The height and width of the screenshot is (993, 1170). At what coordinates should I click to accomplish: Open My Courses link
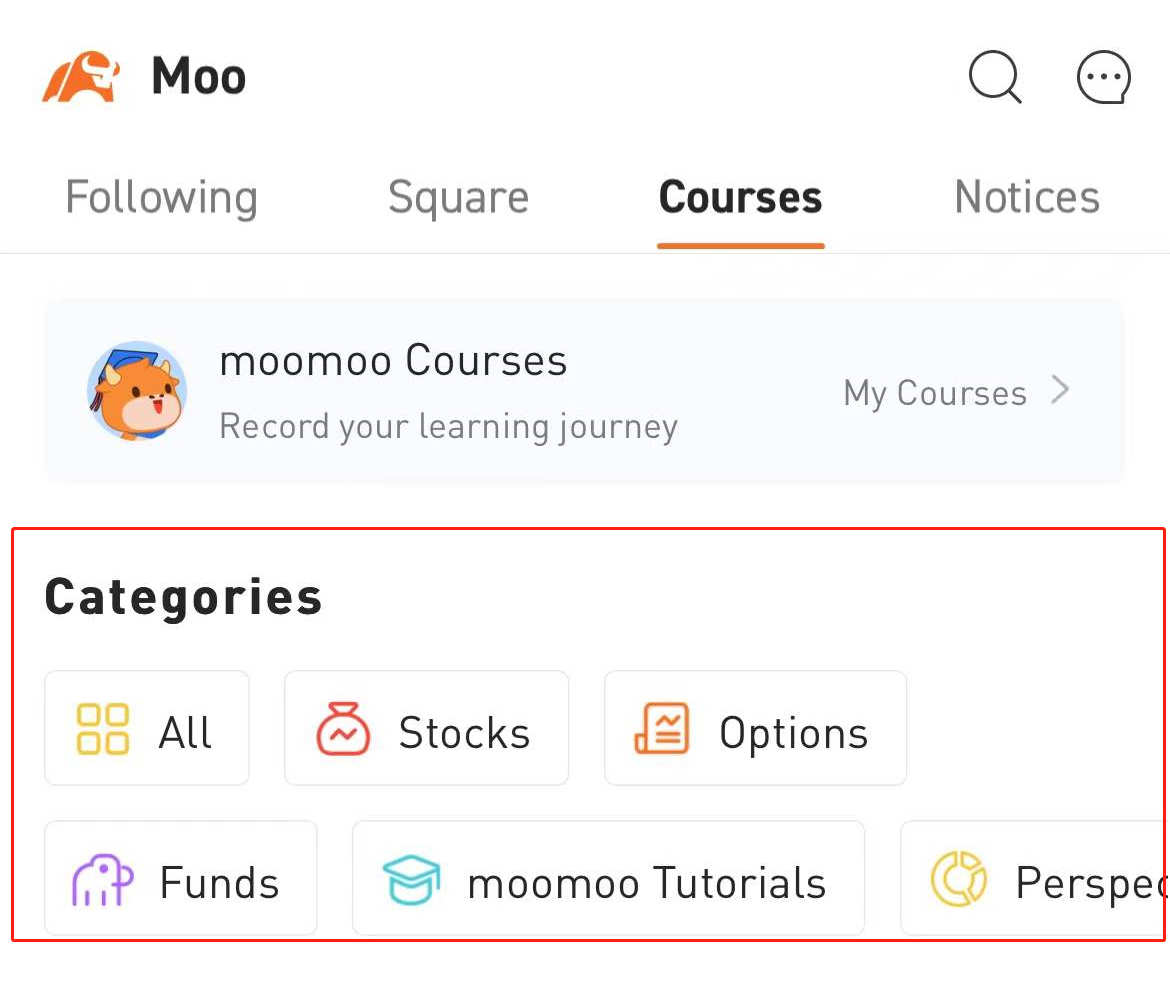(x=935, y=392)
